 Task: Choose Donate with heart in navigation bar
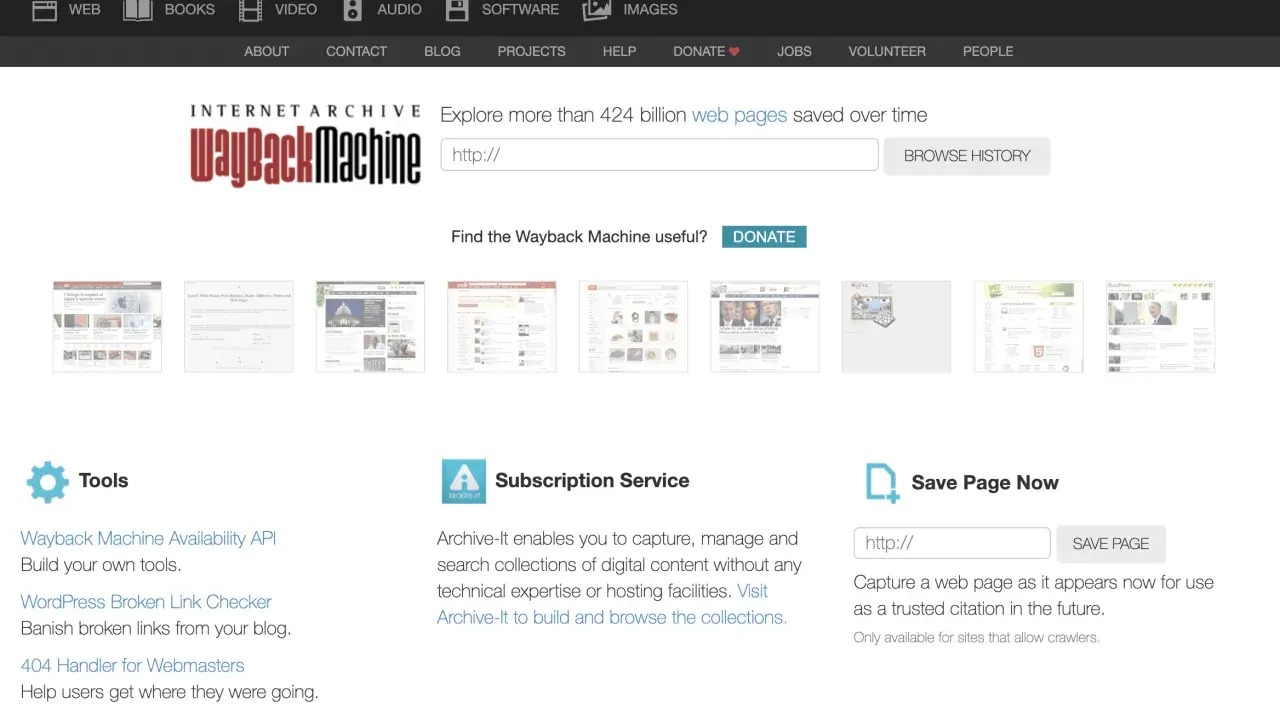pos(706,51)
